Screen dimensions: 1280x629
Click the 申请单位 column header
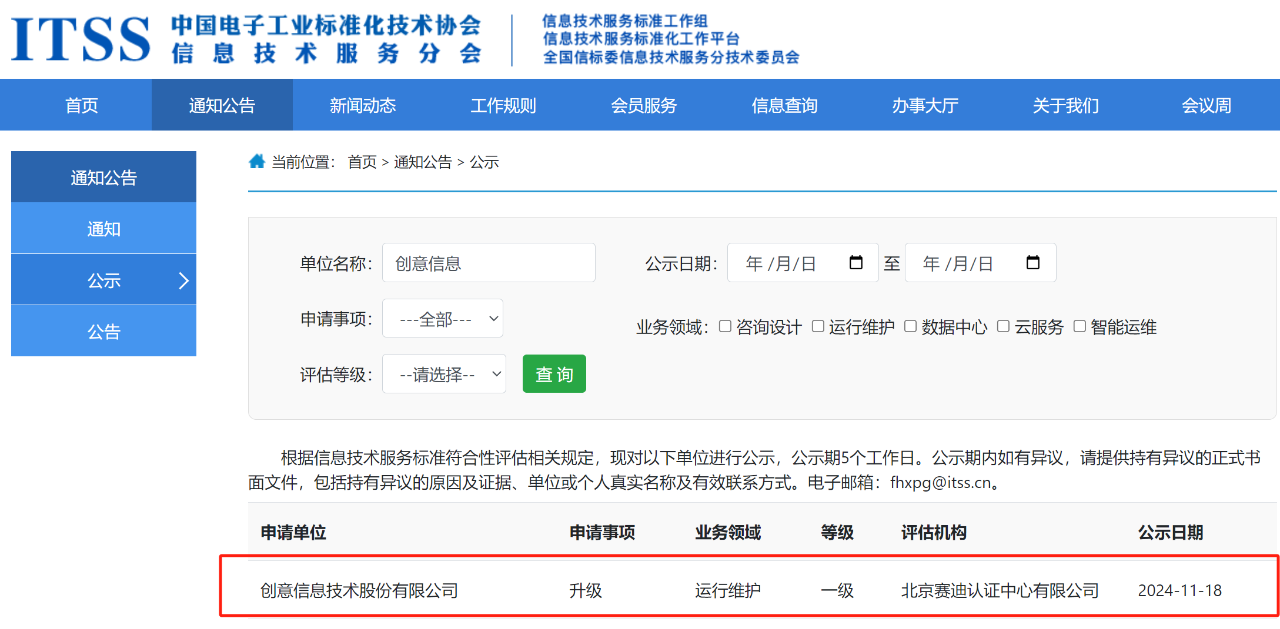(x=293, y=533)
